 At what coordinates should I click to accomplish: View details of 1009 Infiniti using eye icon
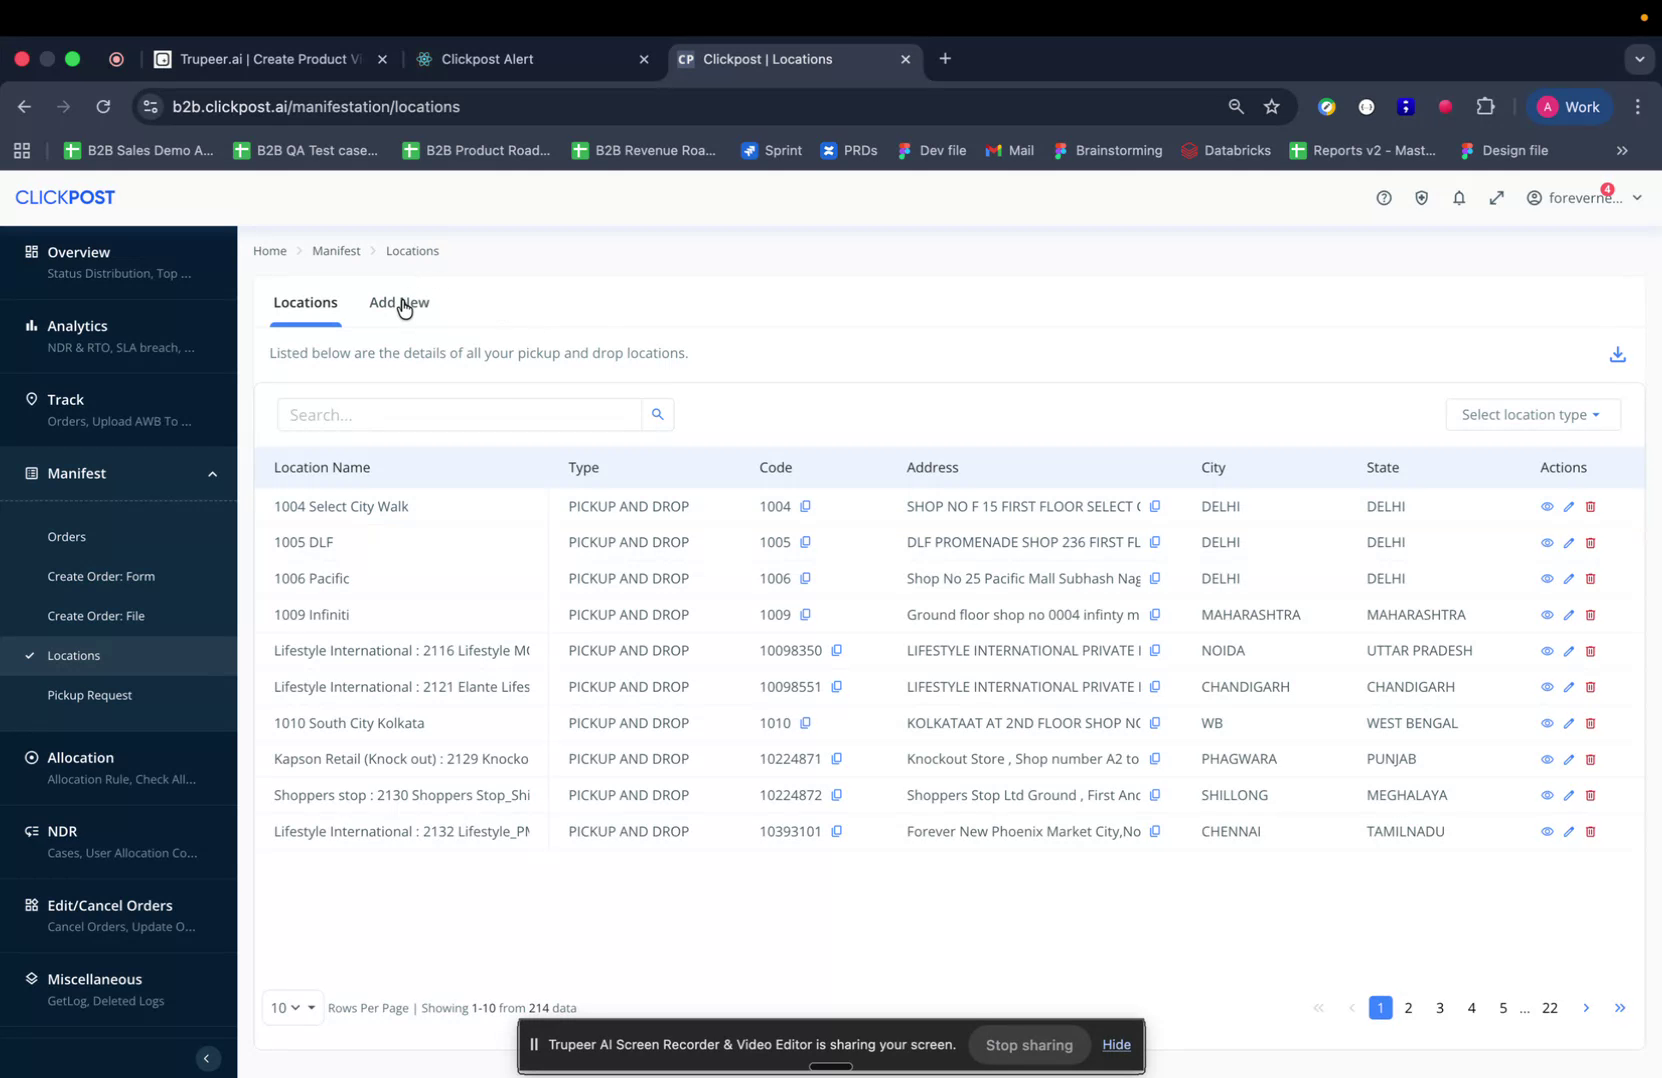coord(1546,615)
